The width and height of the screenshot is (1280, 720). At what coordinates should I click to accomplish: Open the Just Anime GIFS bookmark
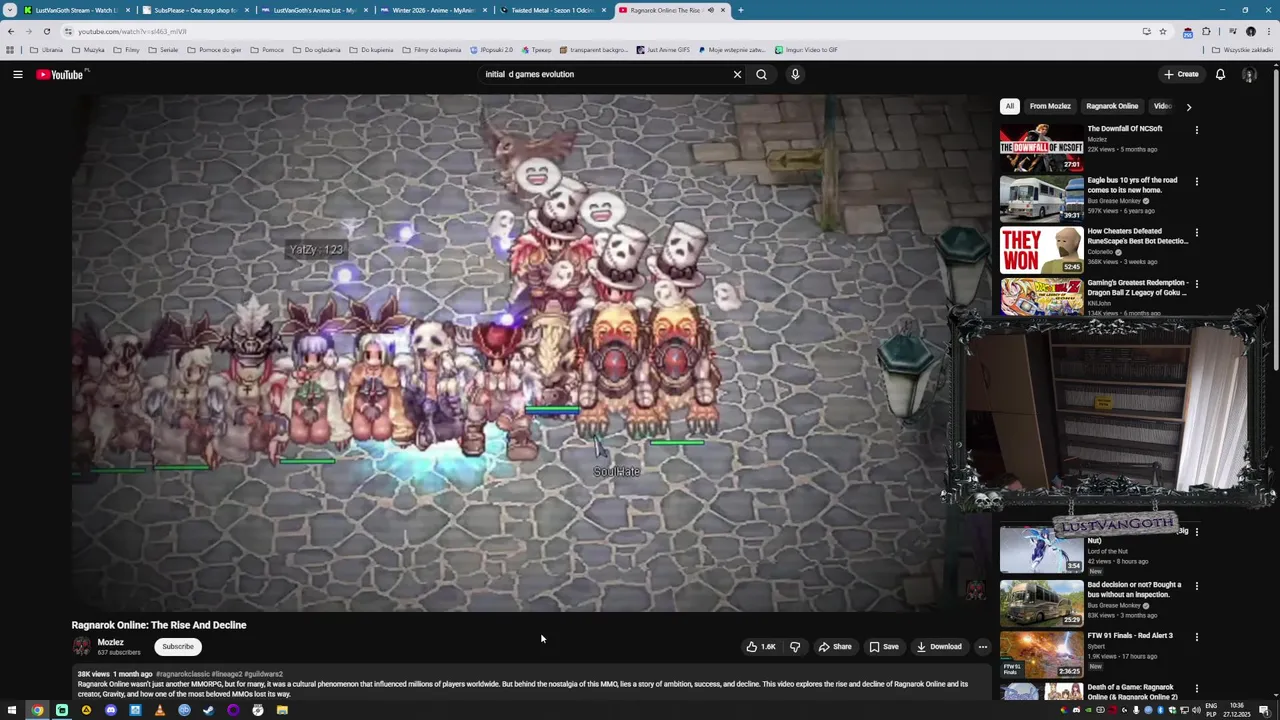tap(662, 50)
